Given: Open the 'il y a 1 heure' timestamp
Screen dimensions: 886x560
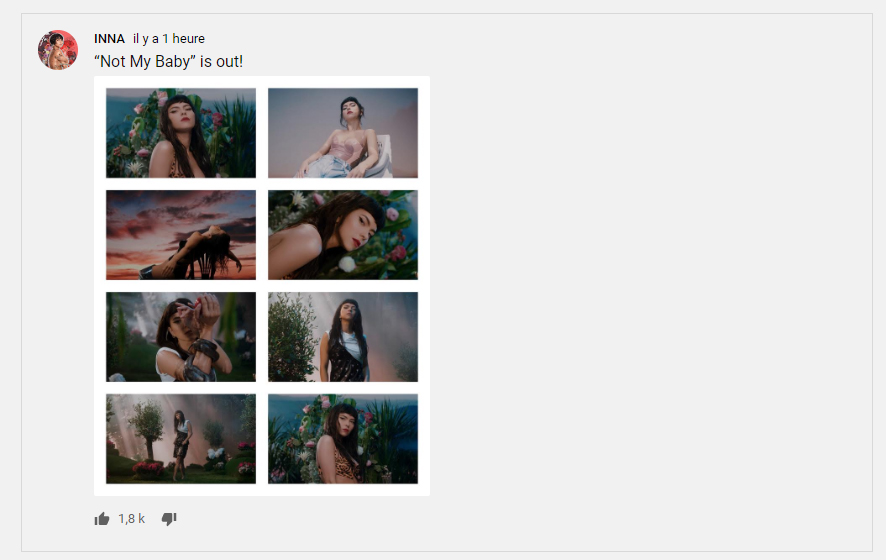Looking at the screenshot, I should pos(169,38).
